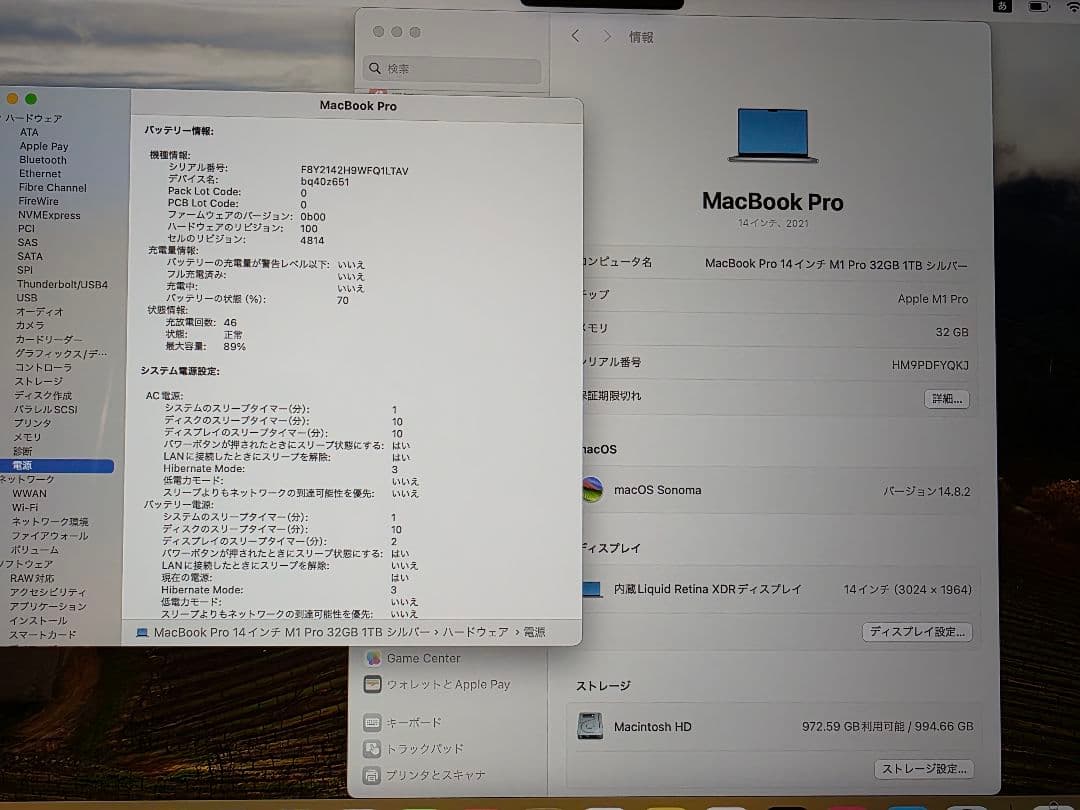Open ディスプレイ設定 via its button
The image size is (1080, 810).
pos(917,631)
